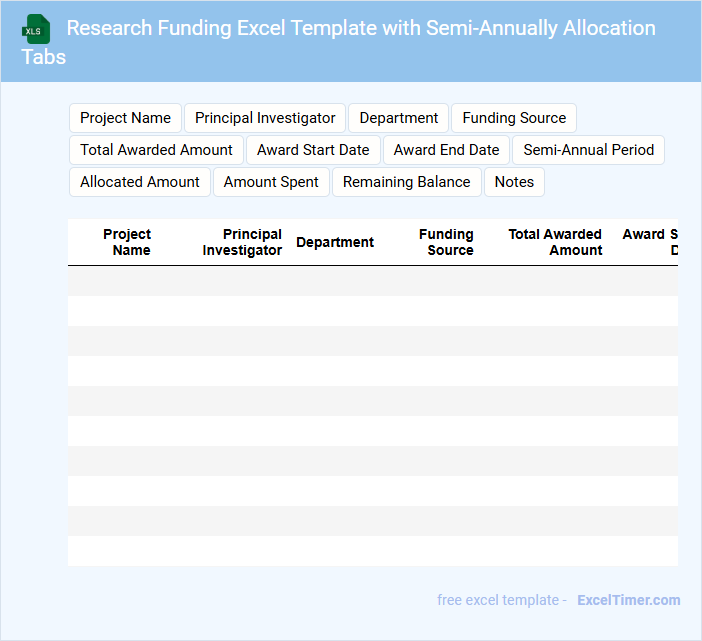
Task: Click the Award End Date tag
Action: click(x=446, y=150)
